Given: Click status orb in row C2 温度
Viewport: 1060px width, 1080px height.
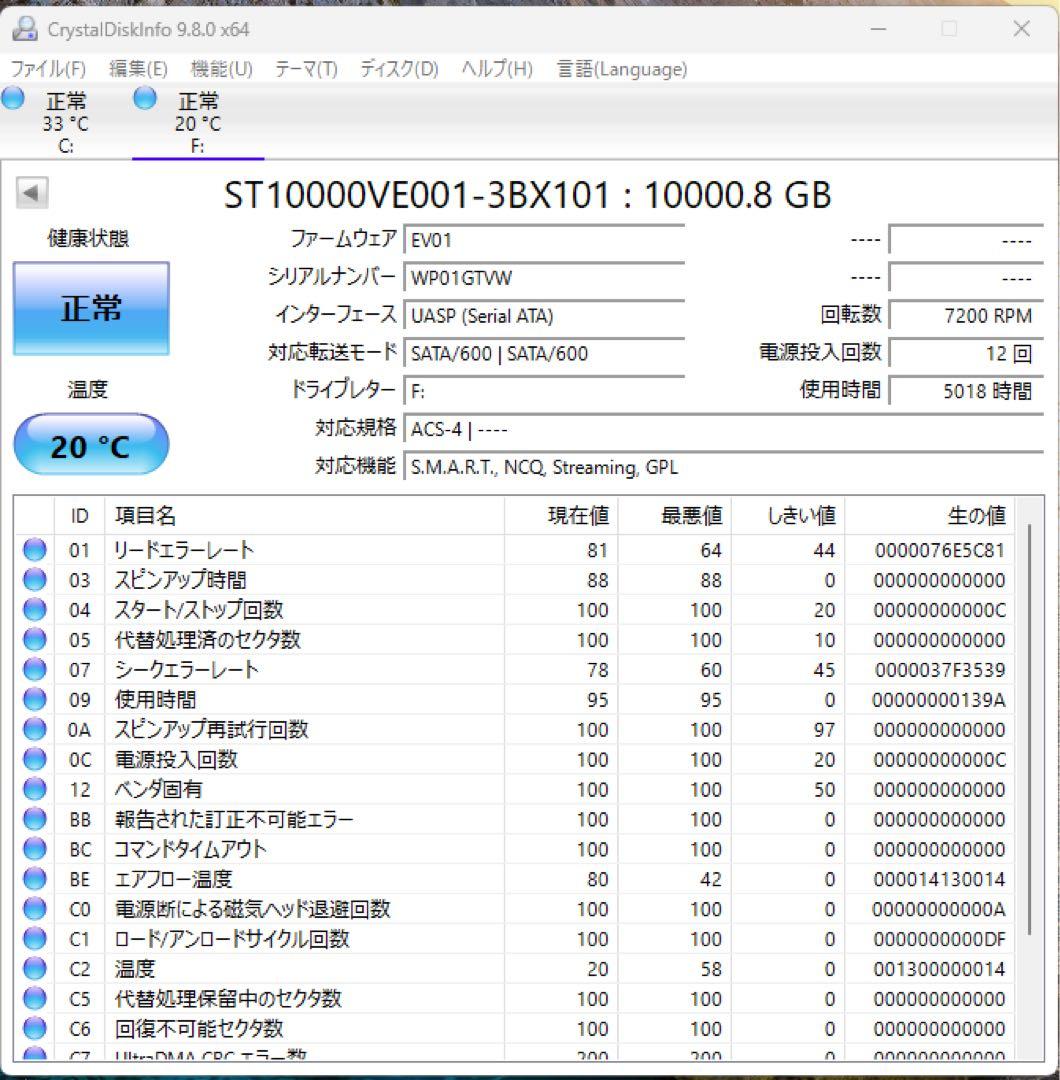Looking at the screenshot, I should 34,968.
